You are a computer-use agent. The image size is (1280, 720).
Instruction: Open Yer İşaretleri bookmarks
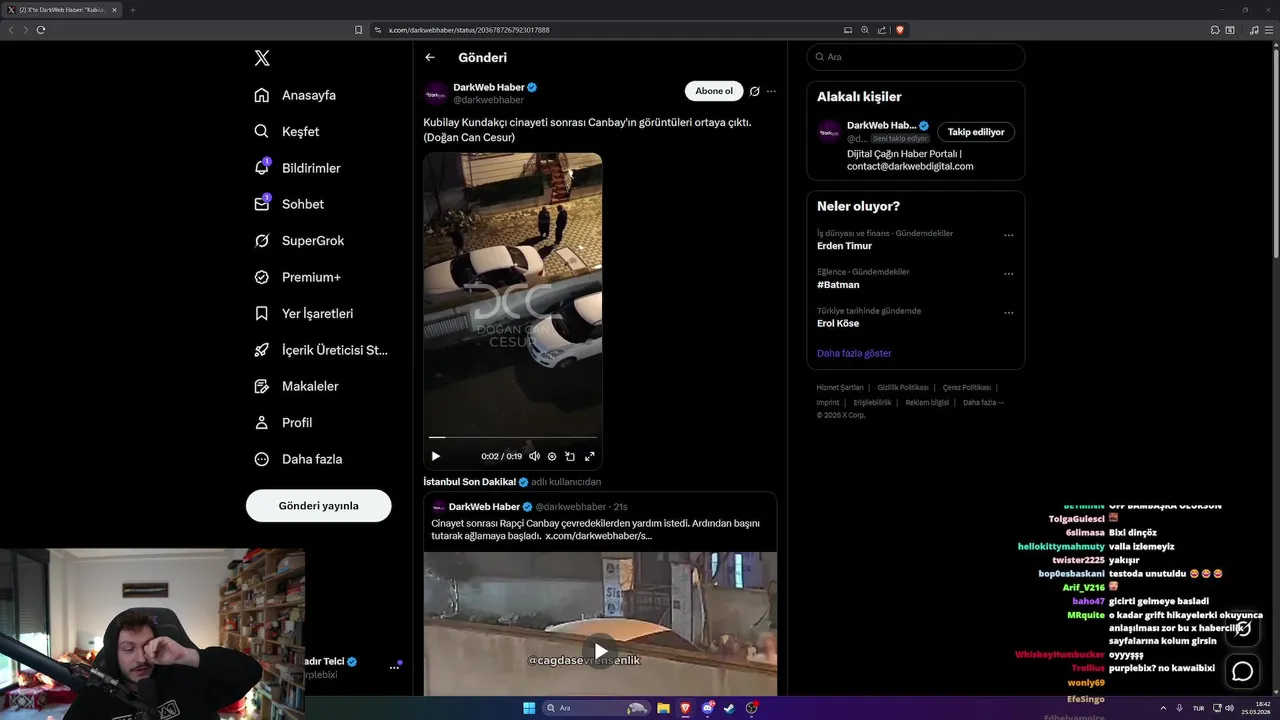coord(304,313)
